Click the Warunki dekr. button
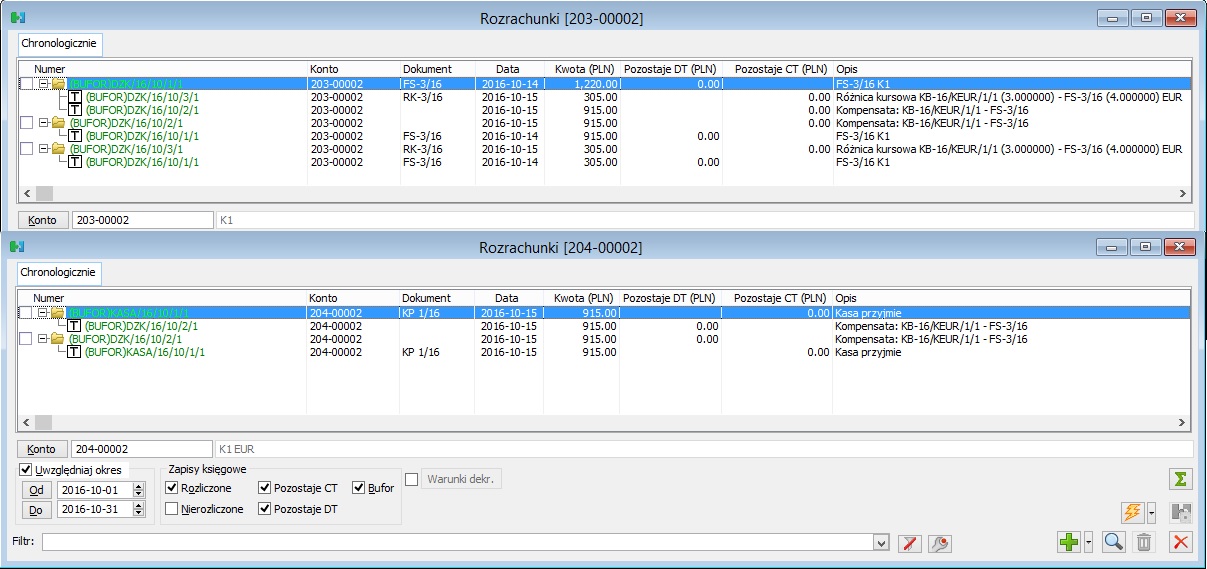The width and height of the screenshot is (1207, 569). point(461,479)
